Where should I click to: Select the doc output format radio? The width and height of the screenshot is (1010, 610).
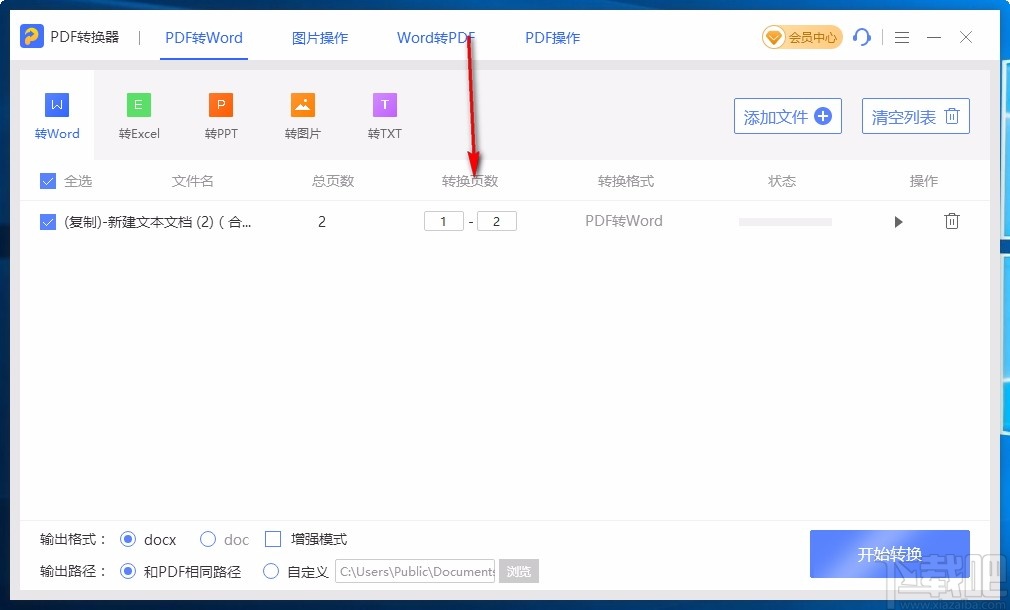[208, 539]
